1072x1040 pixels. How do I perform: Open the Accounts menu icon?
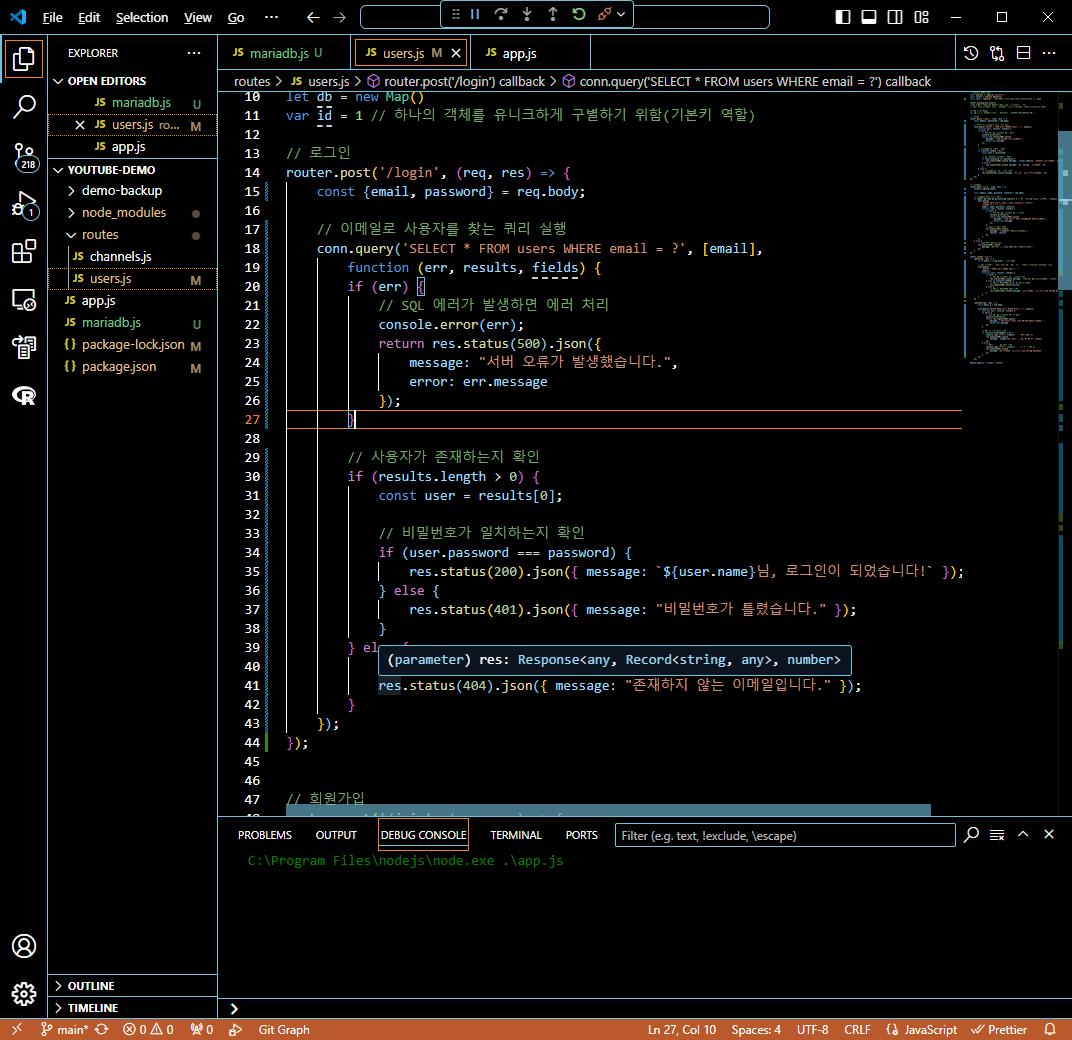pos(23,946)
